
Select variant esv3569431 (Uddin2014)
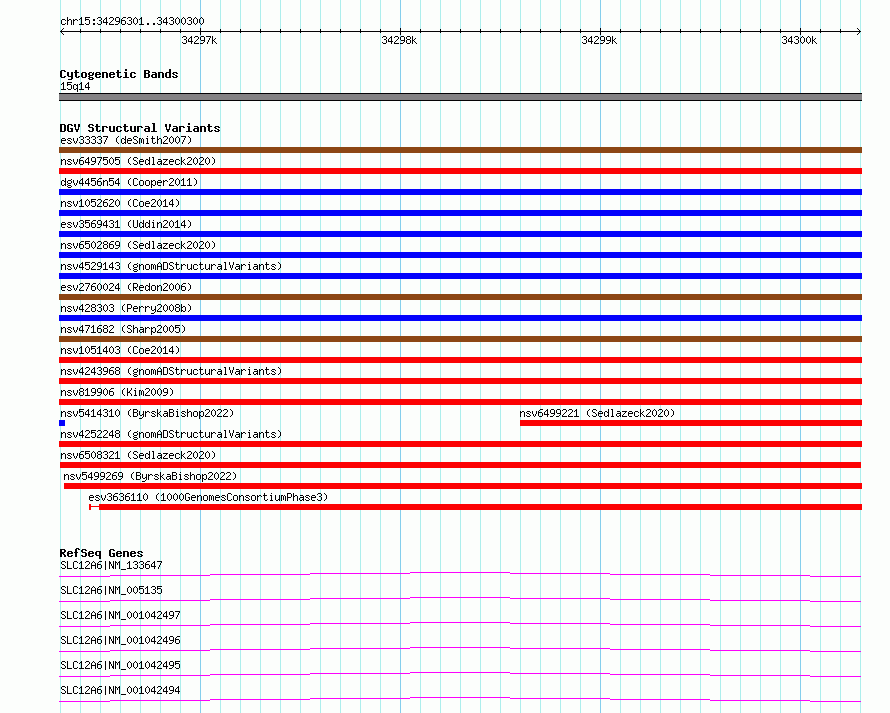[126, 224]
